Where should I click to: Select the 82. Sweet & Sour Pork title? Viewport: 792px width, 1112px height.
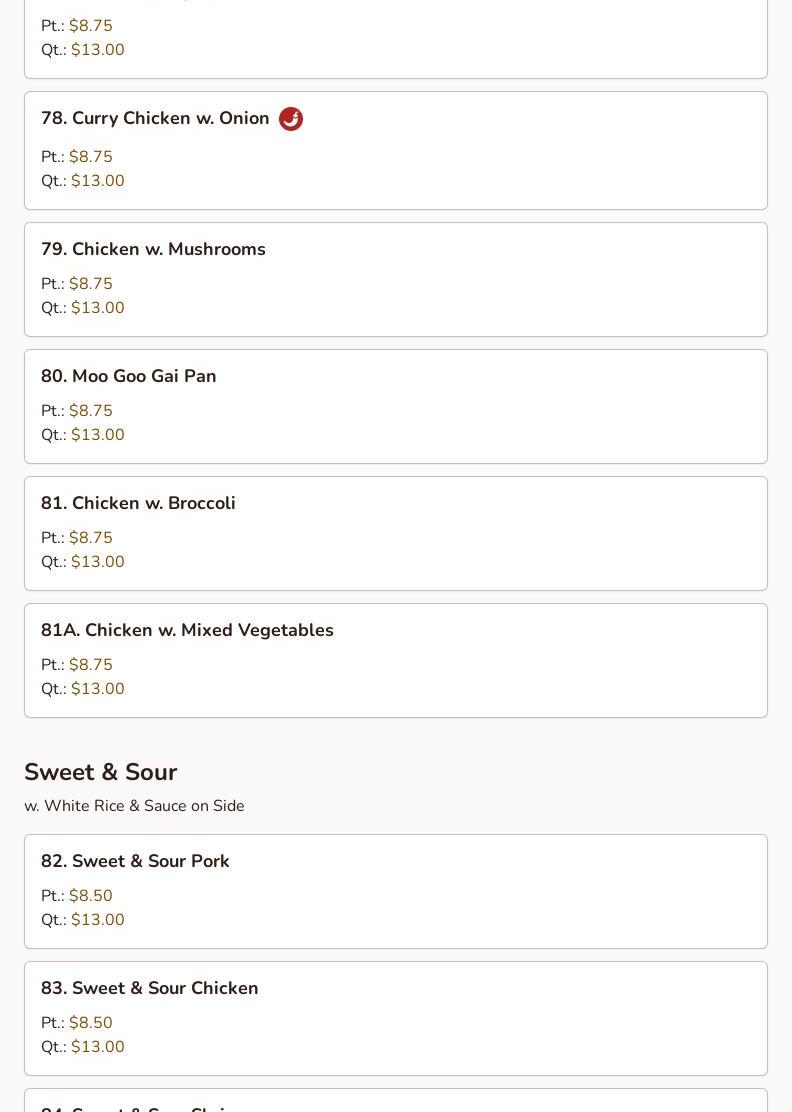pos(135,861)
